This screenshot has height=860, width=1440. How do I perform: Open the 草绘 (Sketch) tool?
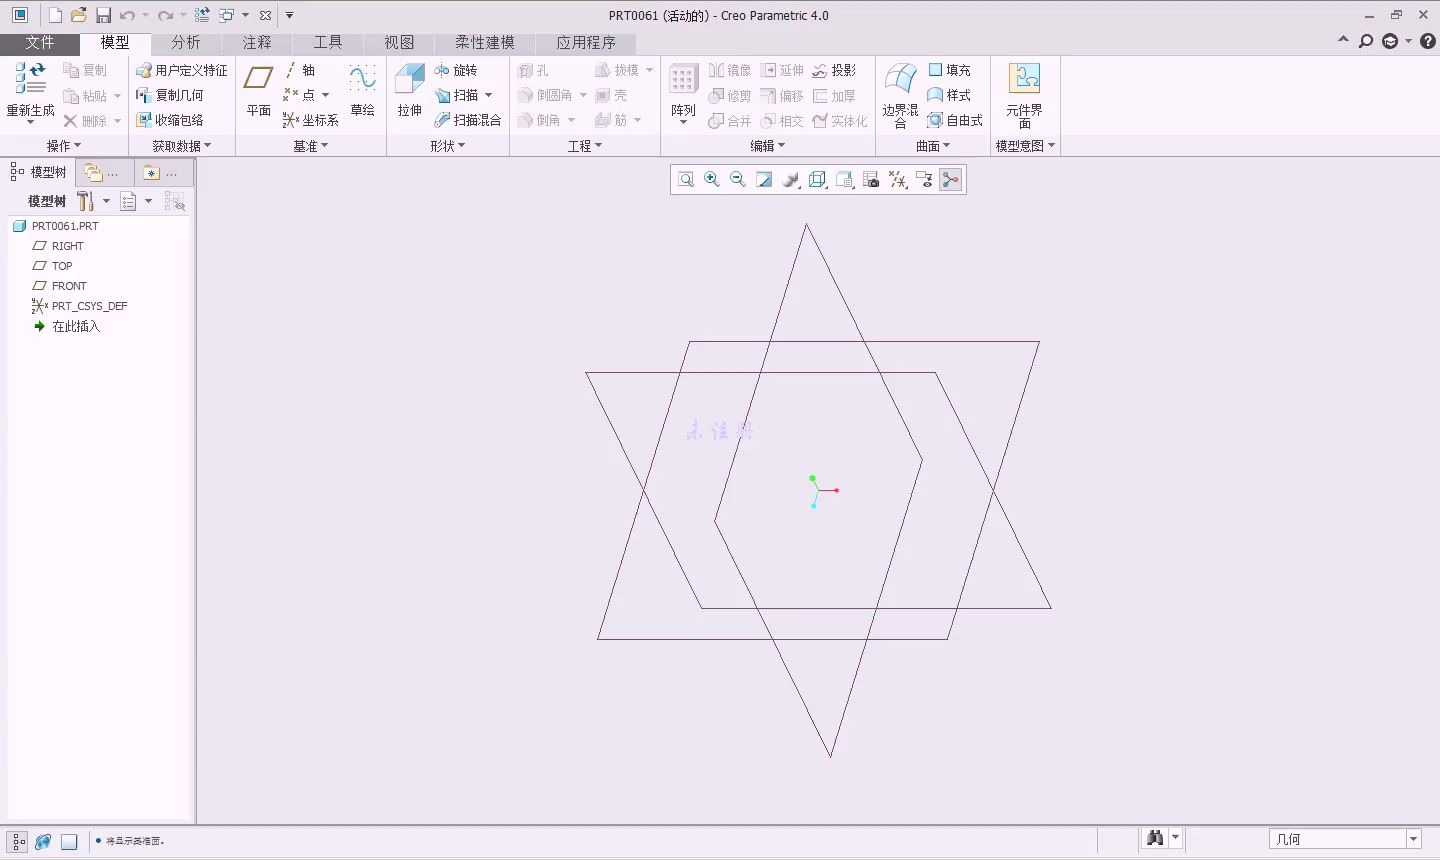(362, 95)
